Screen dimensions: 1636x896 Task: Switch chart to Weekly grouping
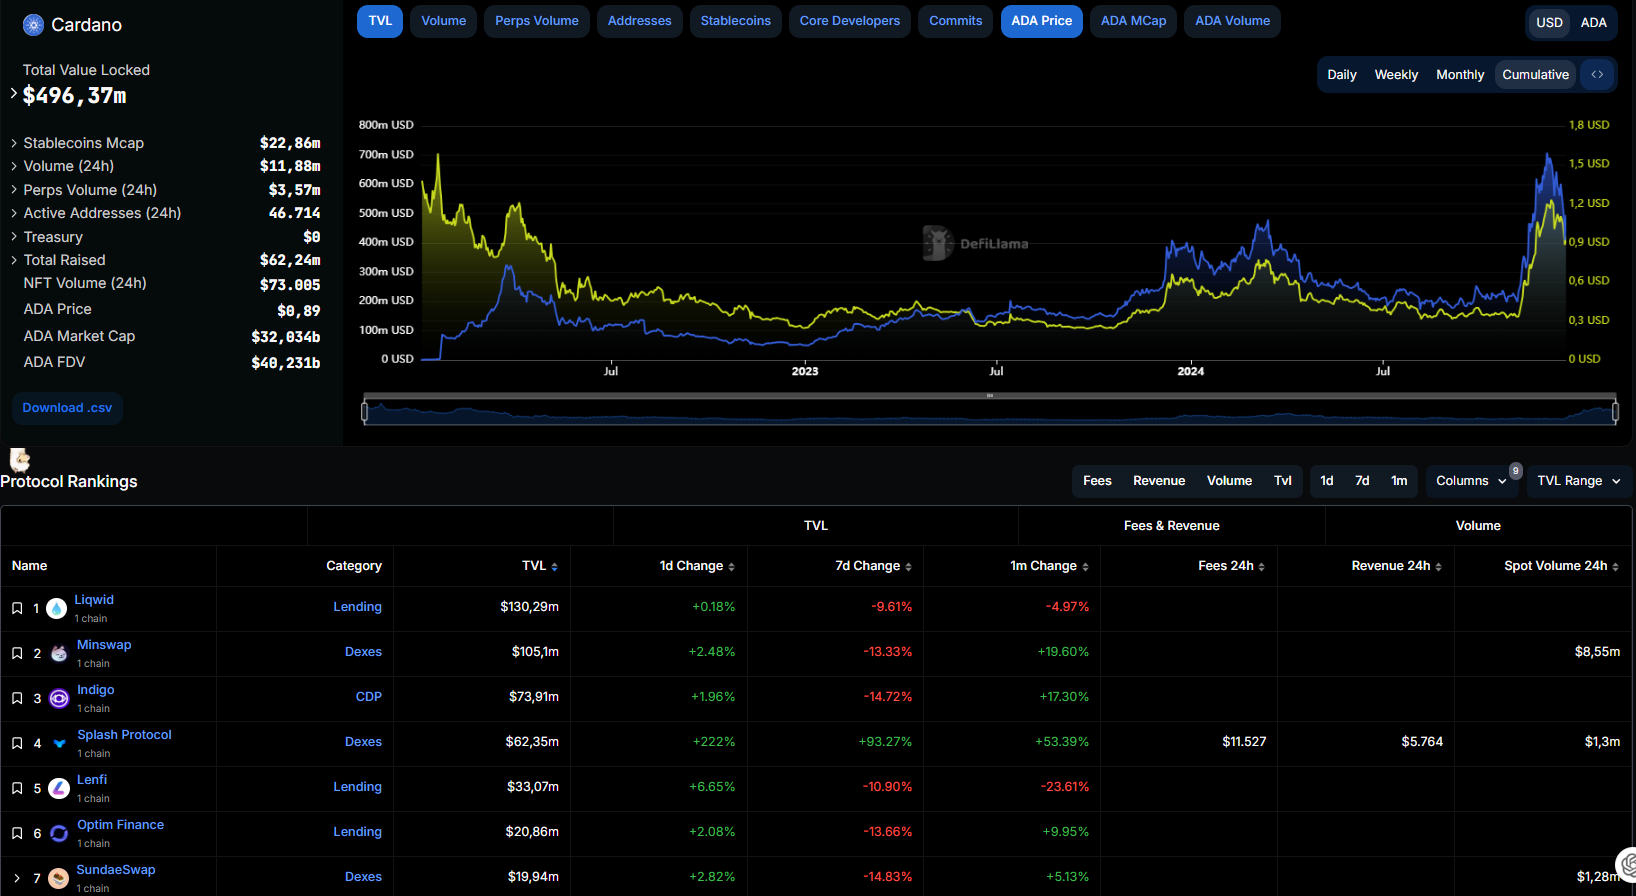pos(1396,75)
